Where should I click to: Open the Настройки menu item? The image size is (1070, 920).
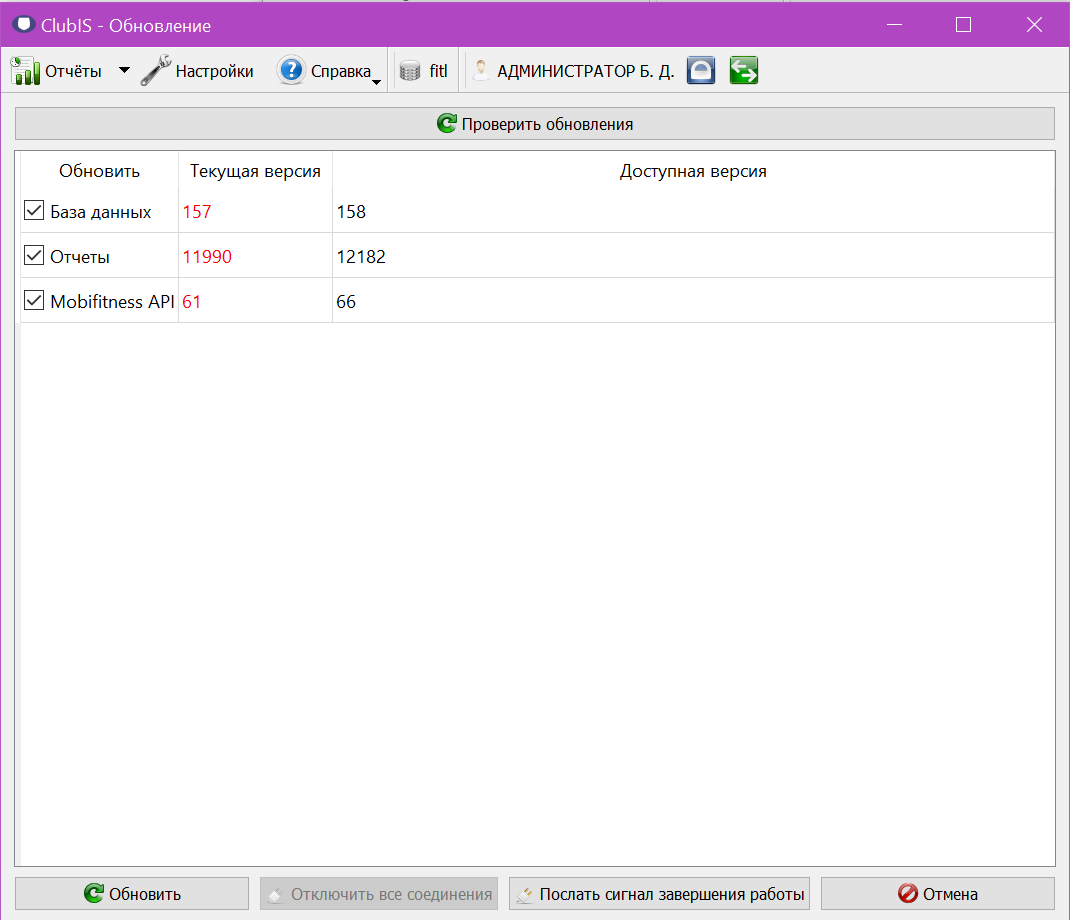click(214, 71)
